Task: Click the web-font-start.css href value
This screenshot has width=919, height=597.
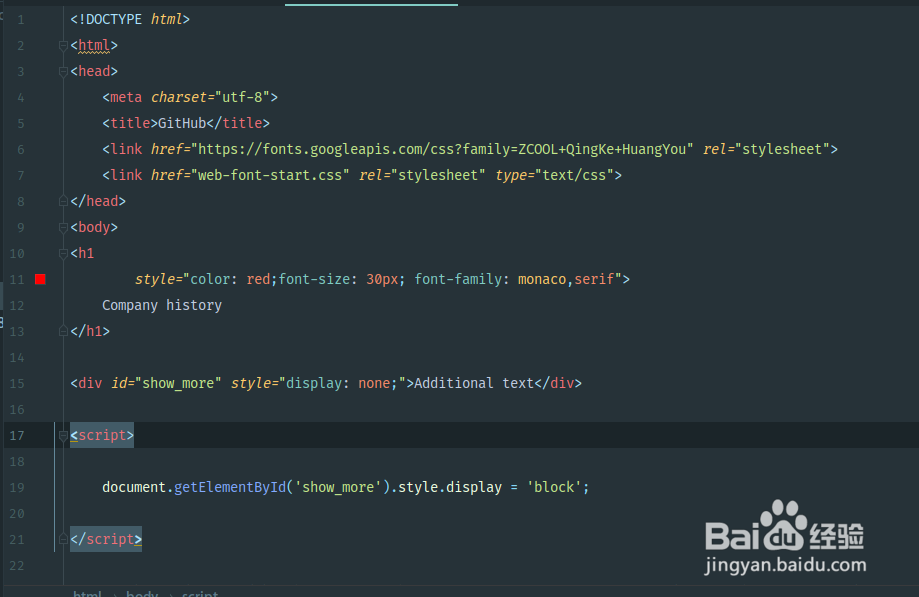Action: click(270, 175)
